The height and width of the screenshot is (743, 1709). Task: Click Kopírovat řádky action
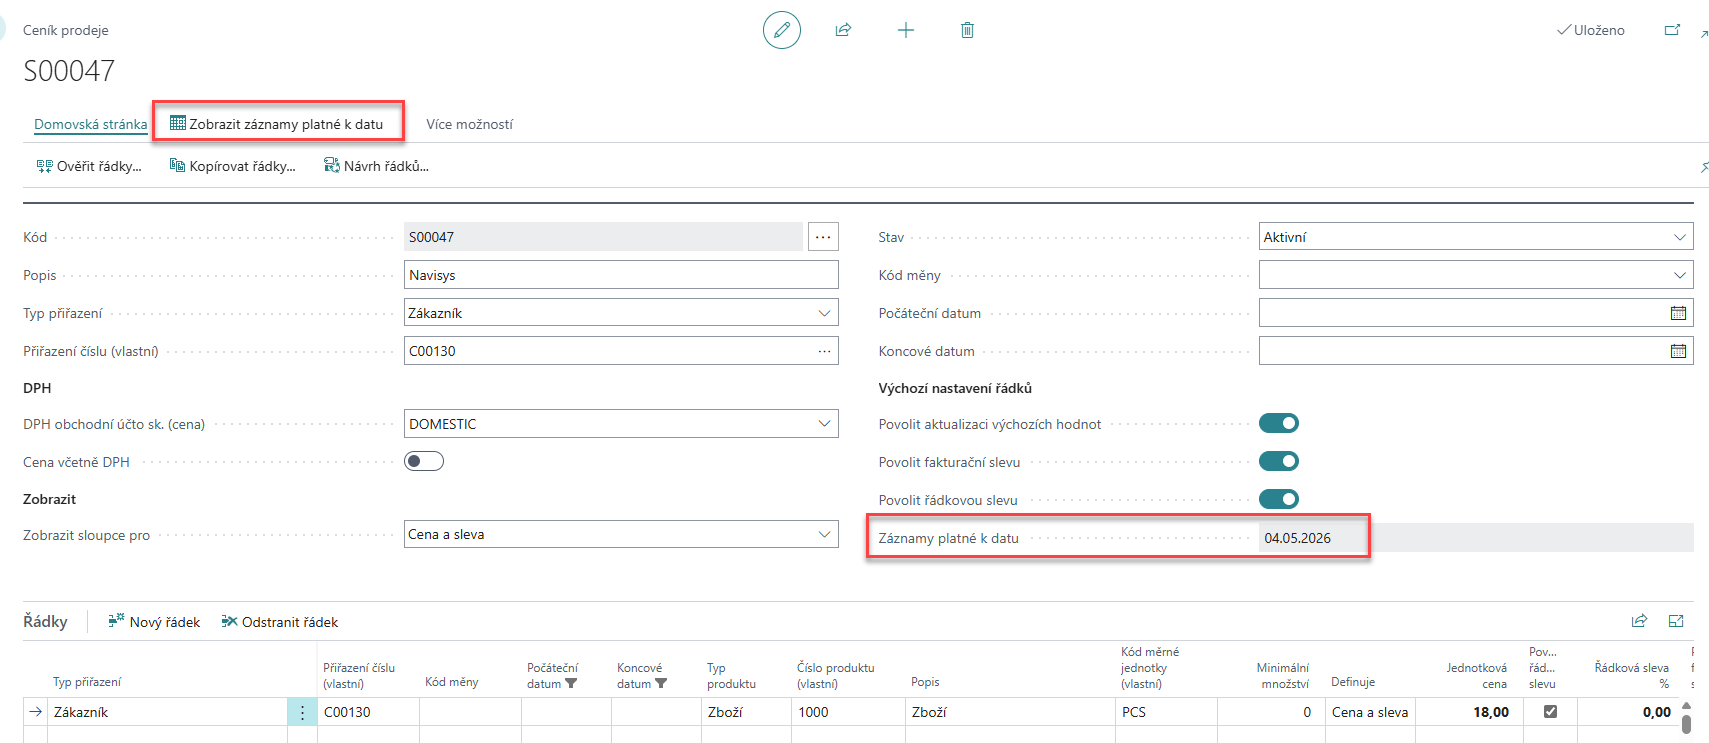tap(233, 166)
